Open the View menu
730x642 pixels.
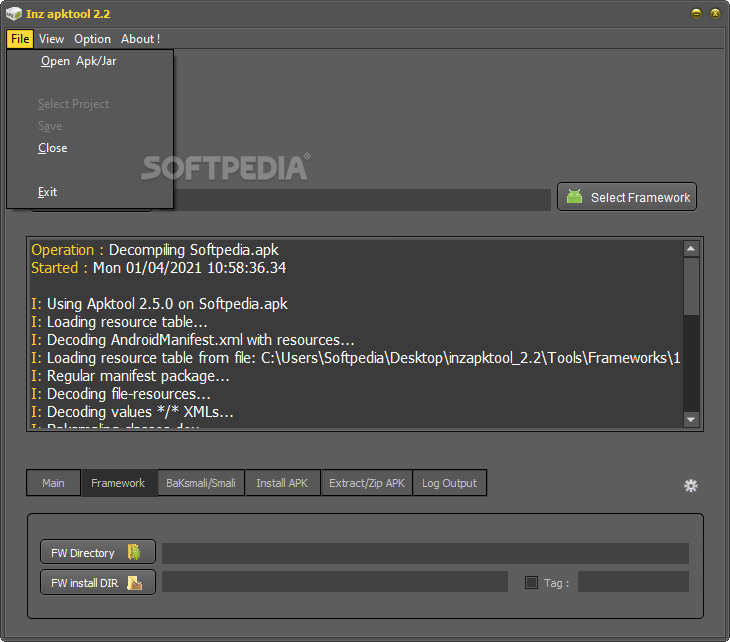point(51,39)
